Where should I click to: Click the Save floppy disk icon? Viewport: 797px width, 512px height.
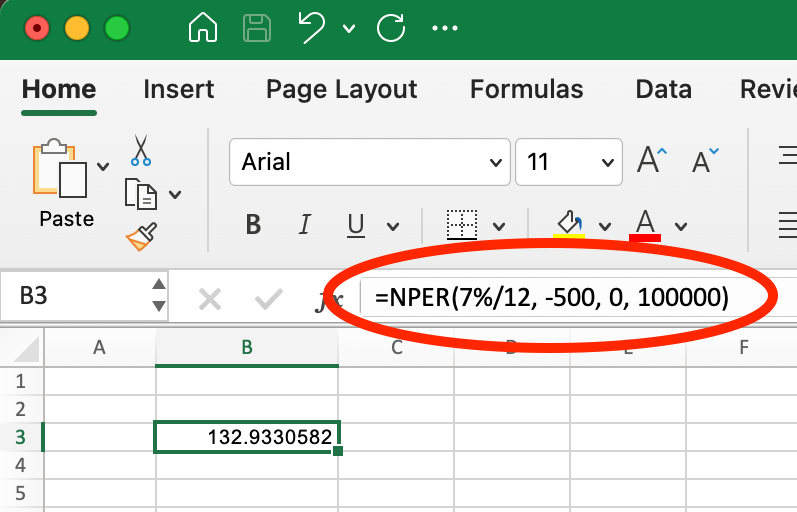pyautogui.click(x=257, y=28)
